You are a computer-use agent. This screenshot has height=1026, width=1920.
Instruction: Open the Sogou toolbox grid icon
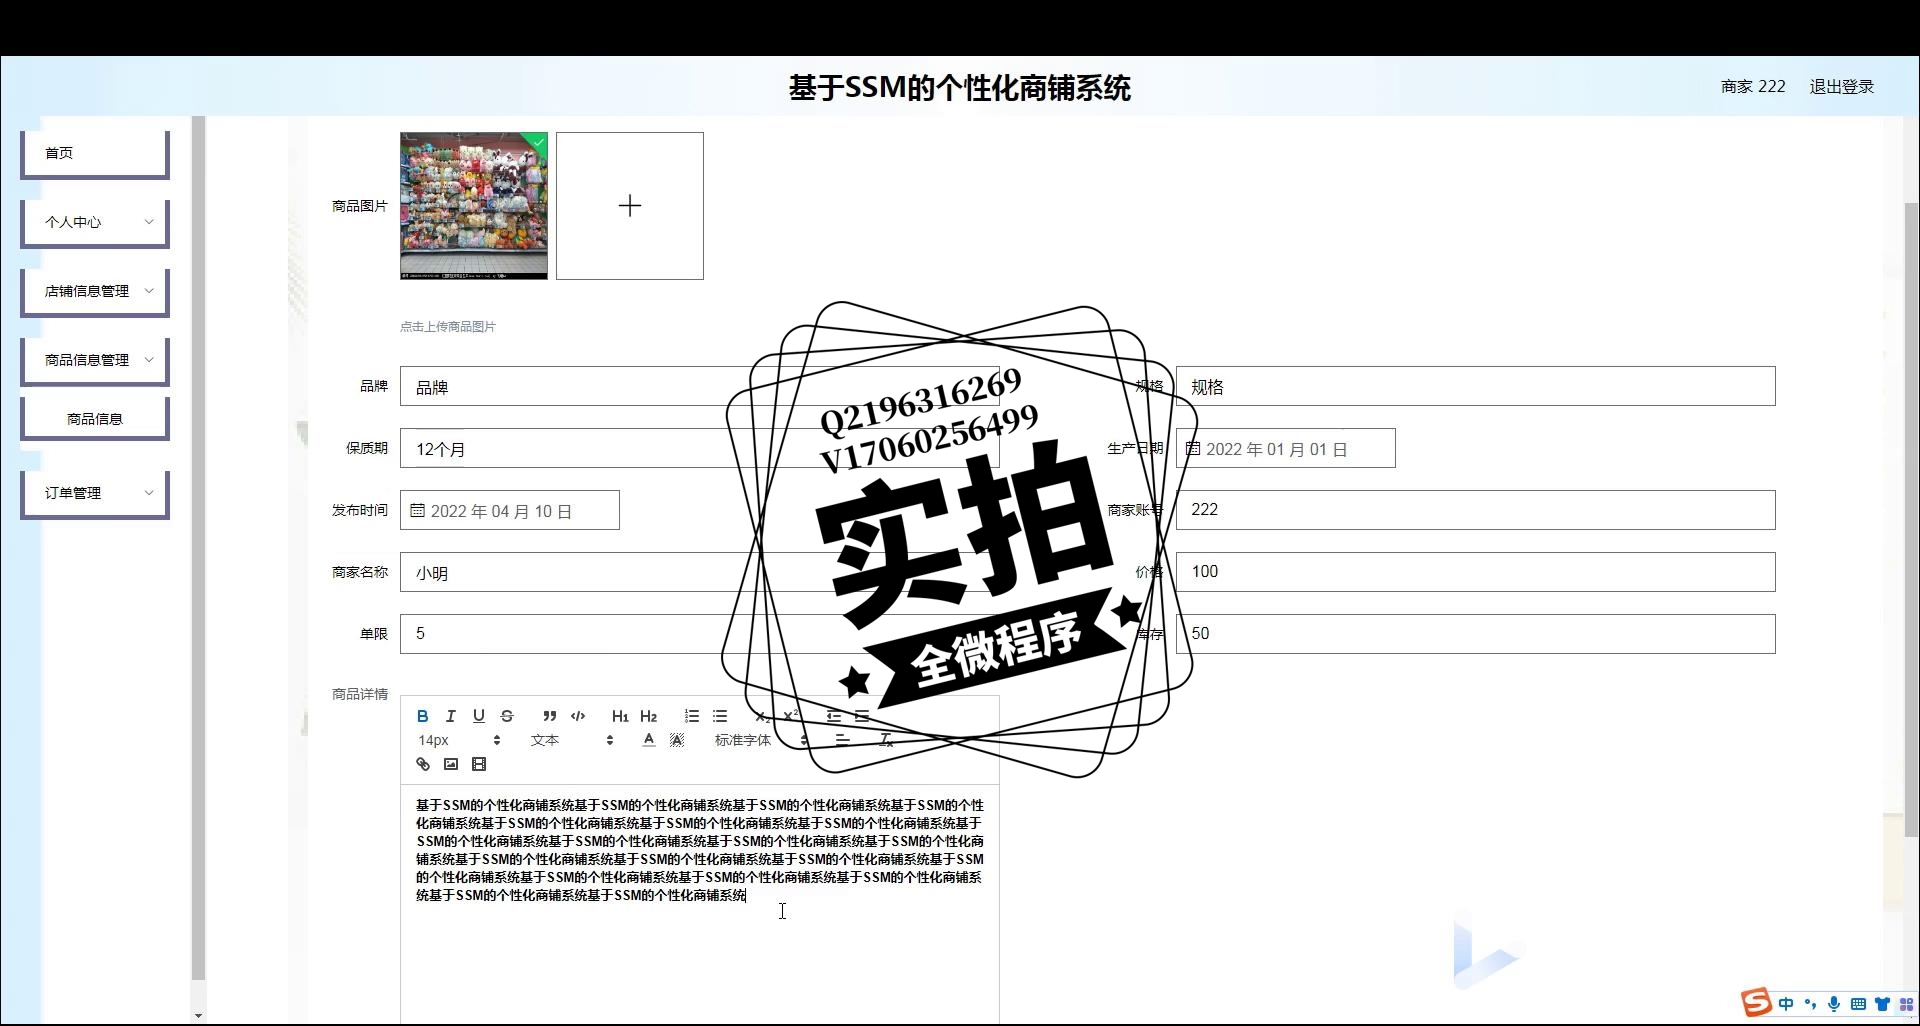1906,1004
